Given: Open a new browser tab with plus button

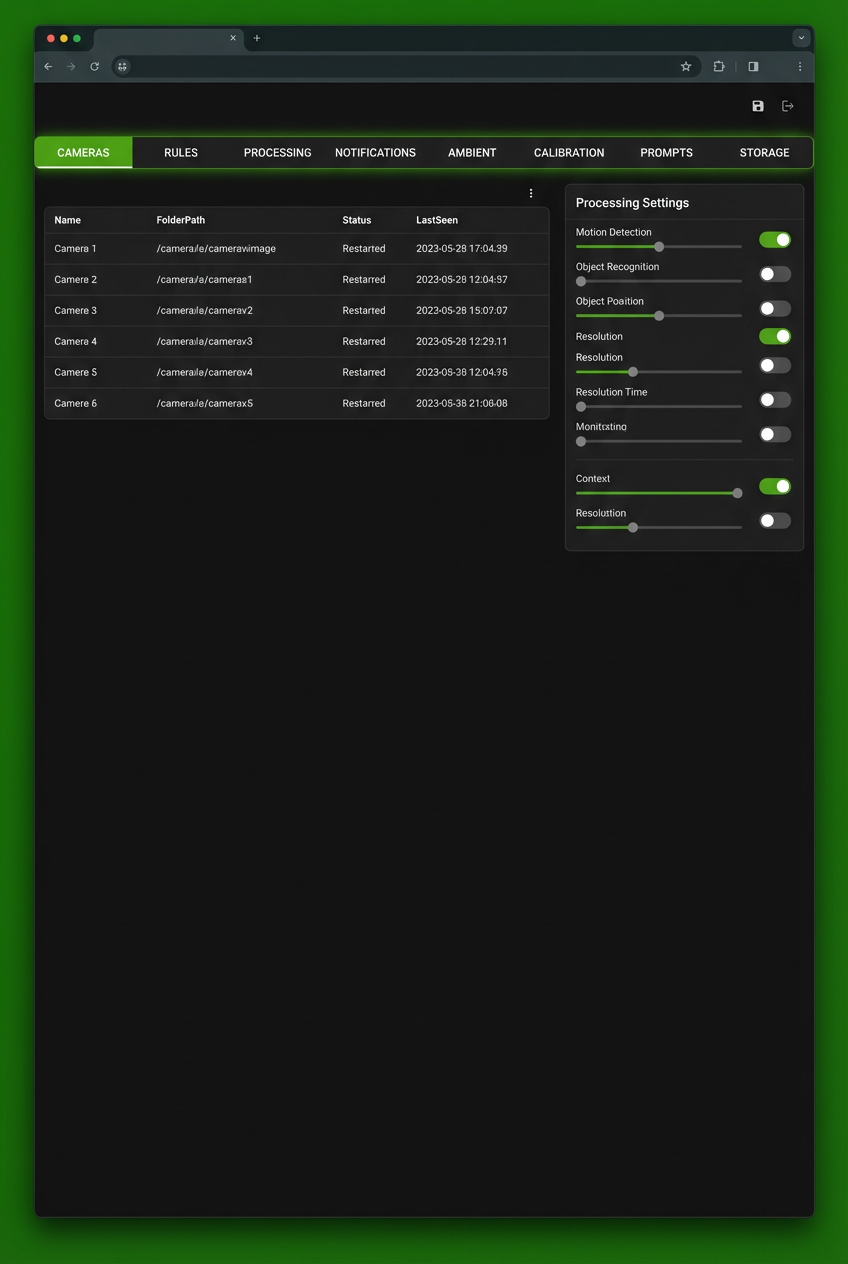Looking at the screenshot, I should click(257, 38).
